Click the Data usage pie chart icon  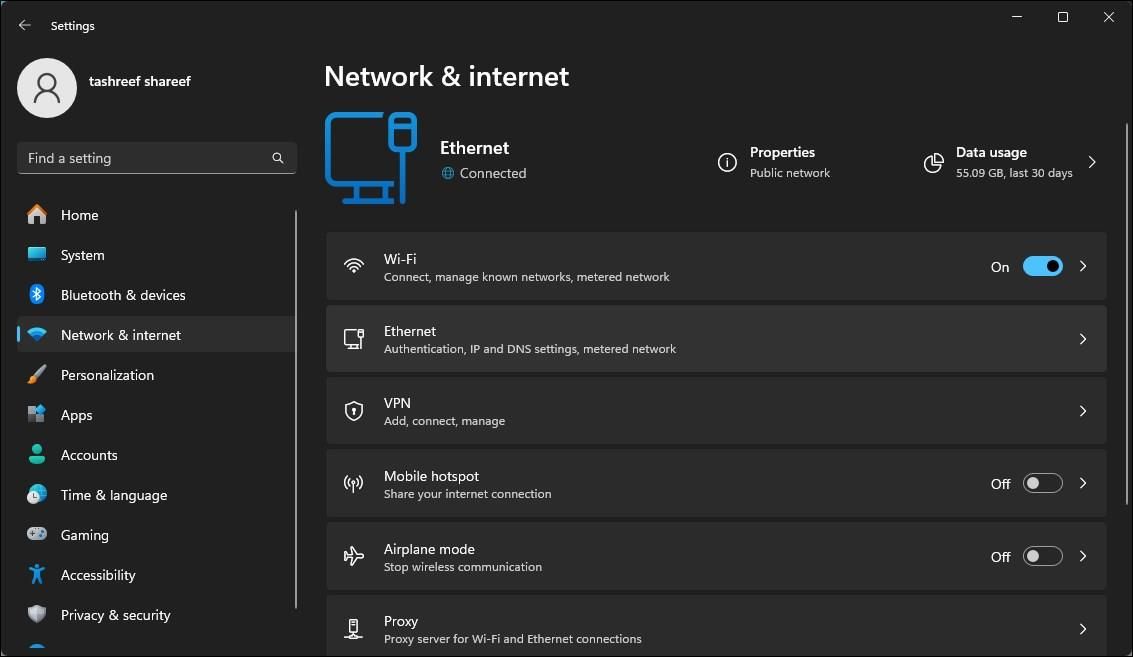pyautogui.click(x=933, y=162)
